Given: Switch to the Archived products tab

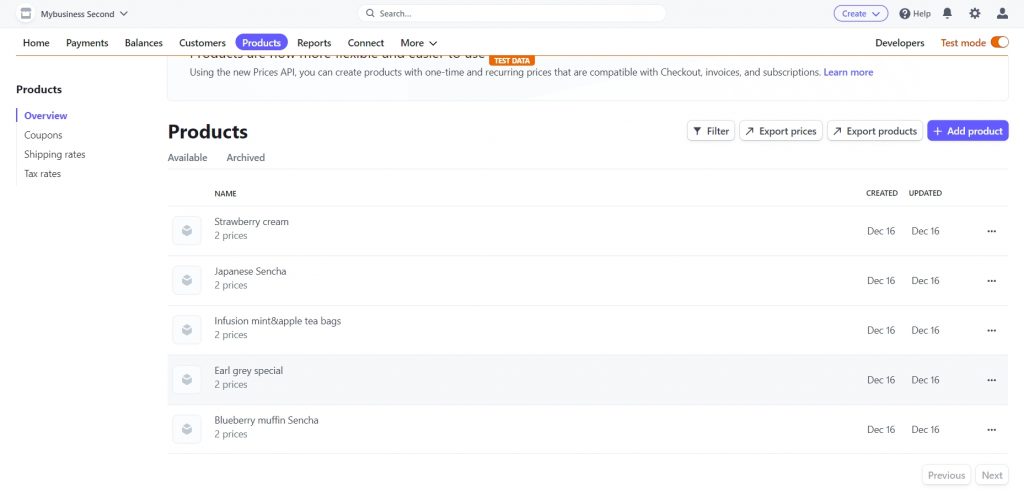Looking at the screenshot, I should (x=246, y=157).
